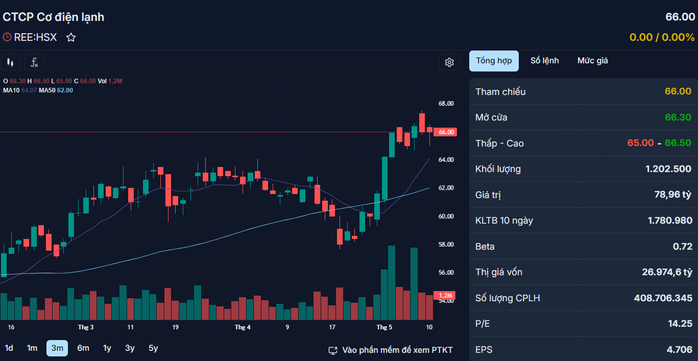The height and width of the screenshot is (361, 698).
Task: Switch chart range to 3y
Action: tap(130, 348)
